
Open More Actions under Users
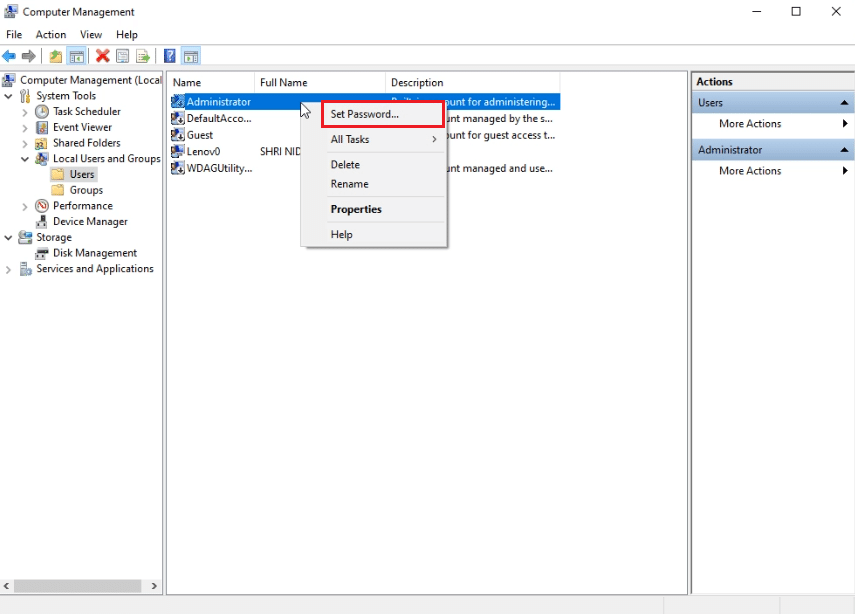[773, 123]
